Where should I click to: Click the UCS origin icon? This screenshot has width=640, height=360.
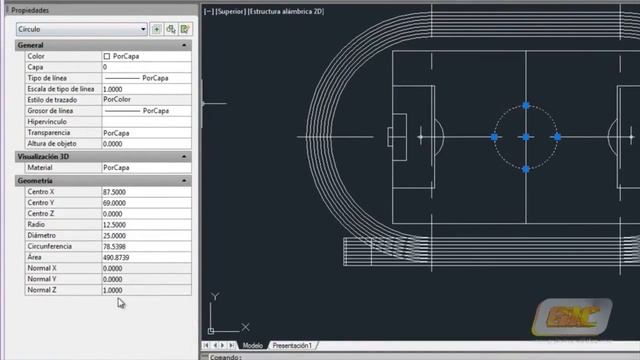(211, 331)
